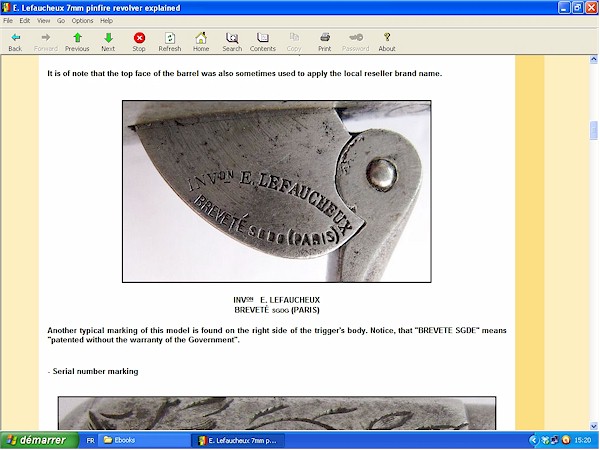Click the greyed Copy toolbar button
This screenshot has width=600, height=450.
tap(294, 42)
